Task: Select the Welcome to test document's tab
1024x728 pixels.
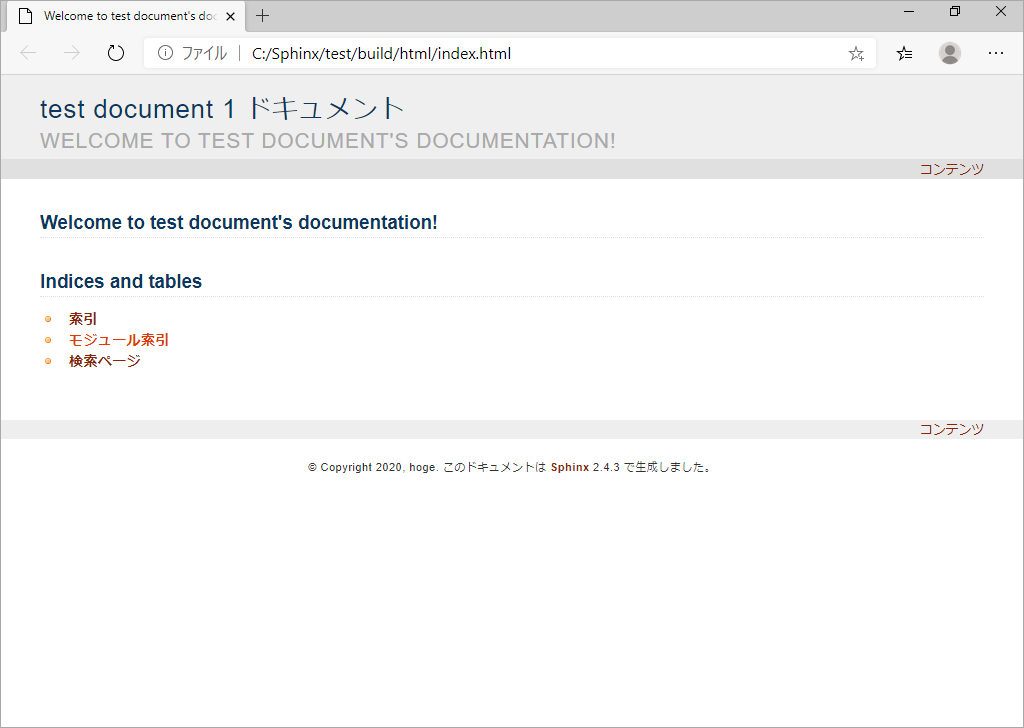Action: (x=126, y=16)
